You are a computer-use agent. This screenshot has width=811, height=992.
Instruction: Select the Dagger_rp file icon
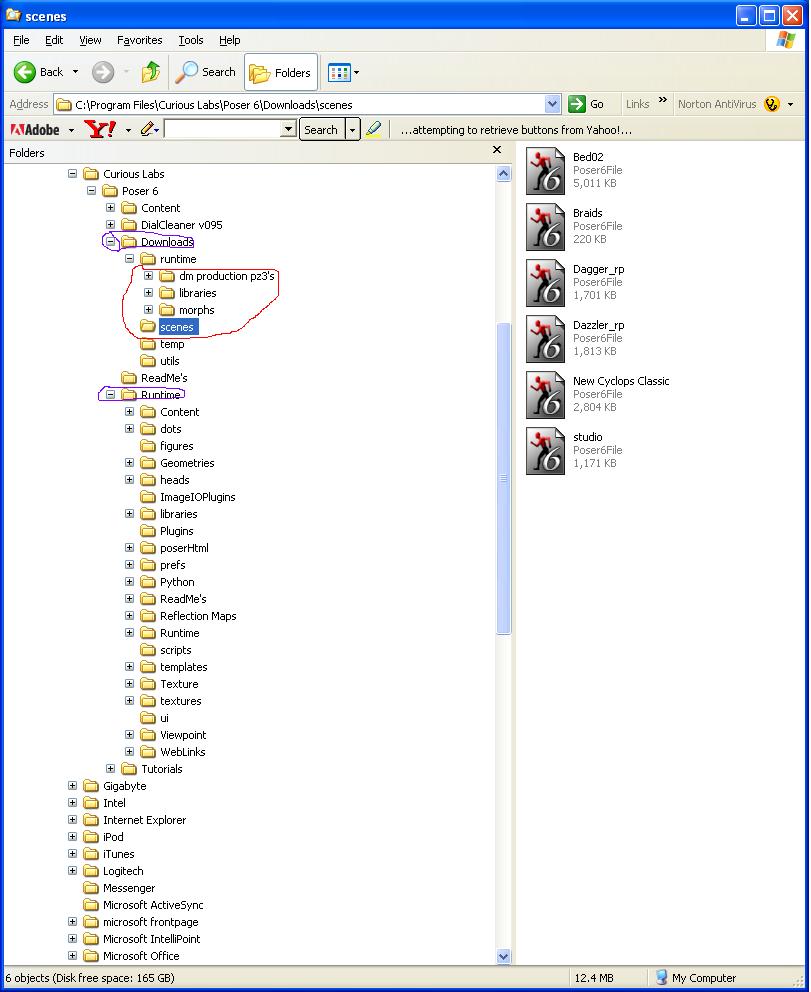click(545, 283)
